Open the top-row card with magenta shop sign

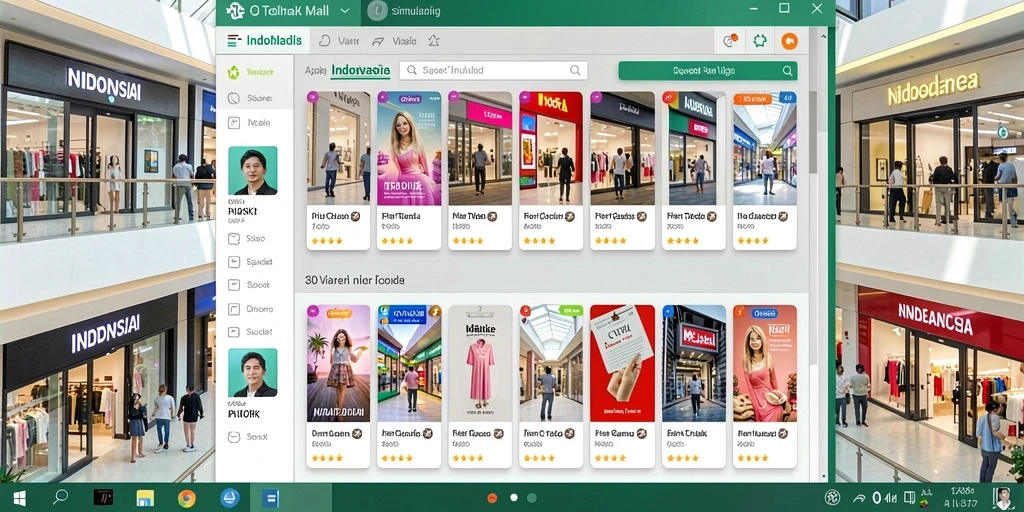pos(480,170)
